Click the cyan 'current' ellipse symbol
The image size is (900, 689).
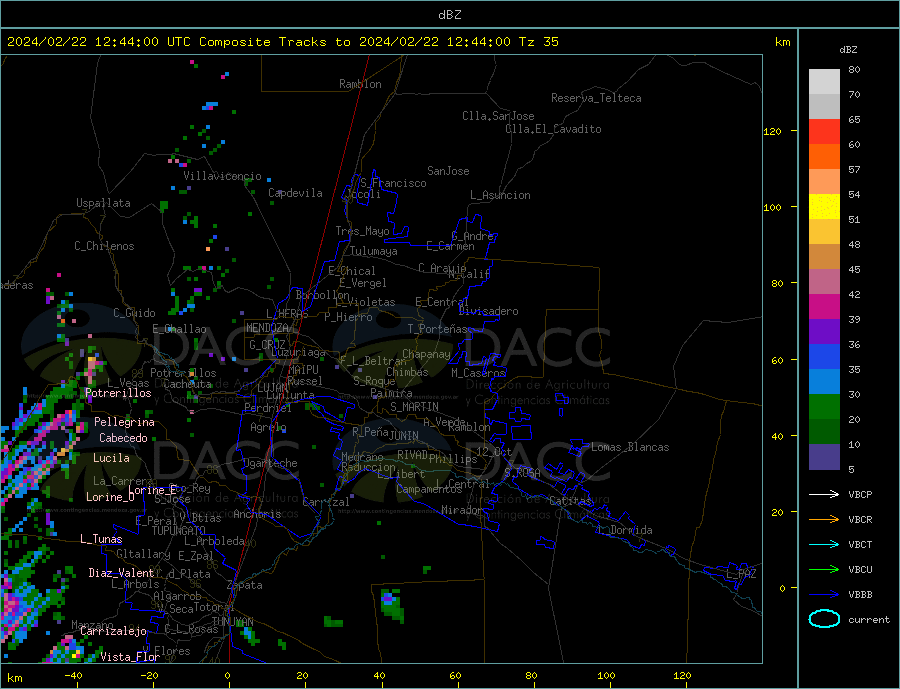click(x=824, y=619)
